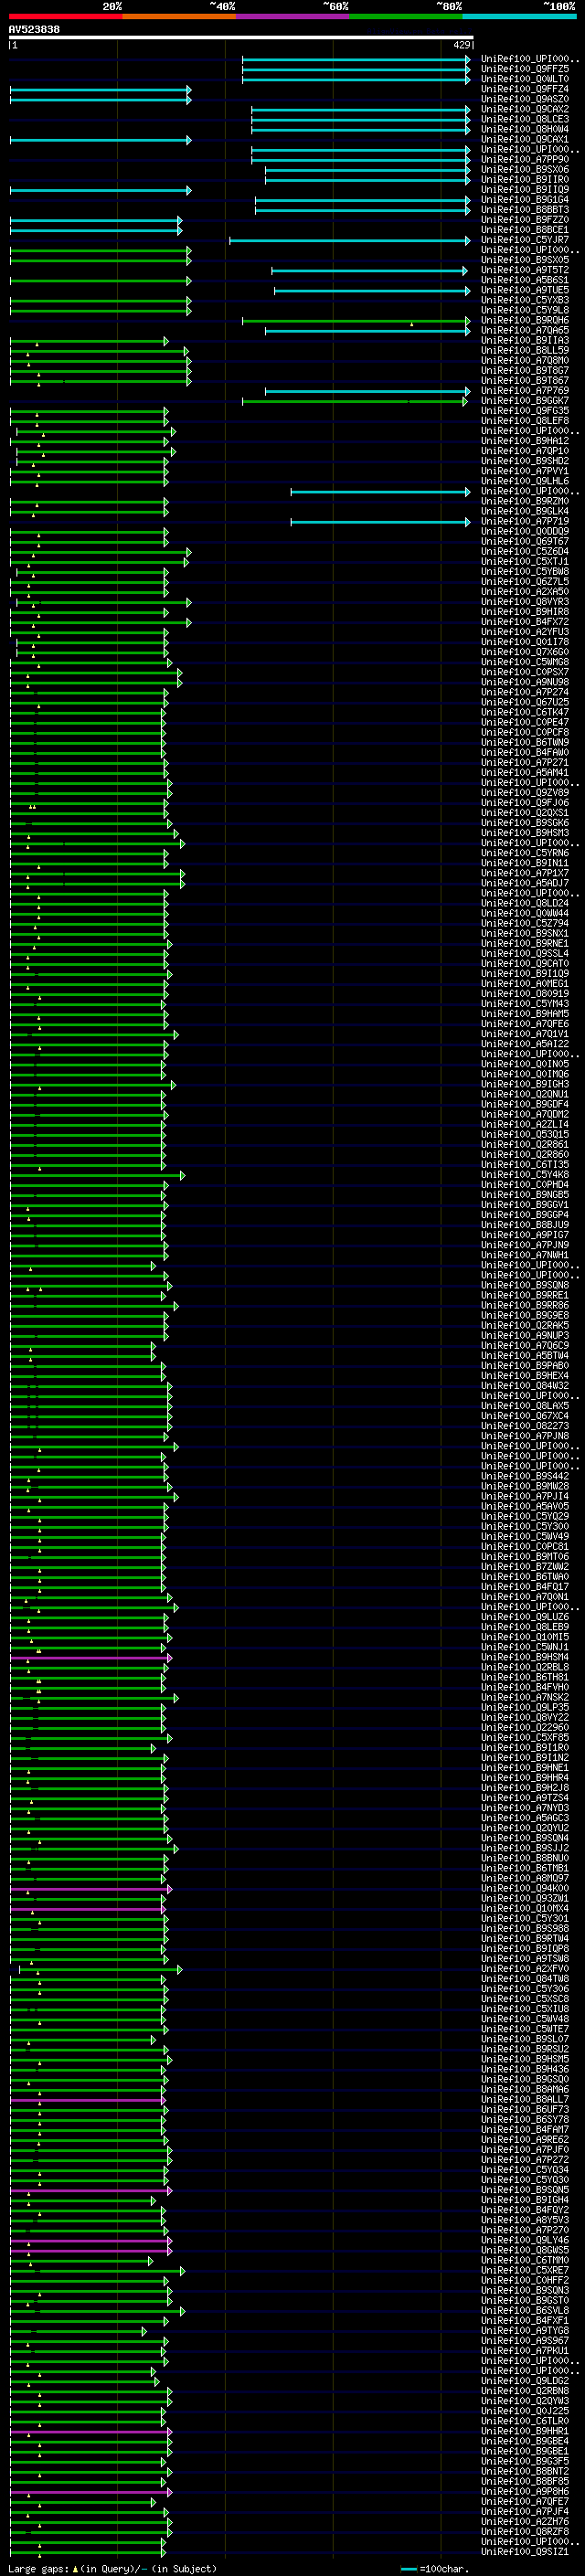Open the UniRef100_C5YJR7 entry
Viewport: 585px width, 2576px height.
click(525, 240)
